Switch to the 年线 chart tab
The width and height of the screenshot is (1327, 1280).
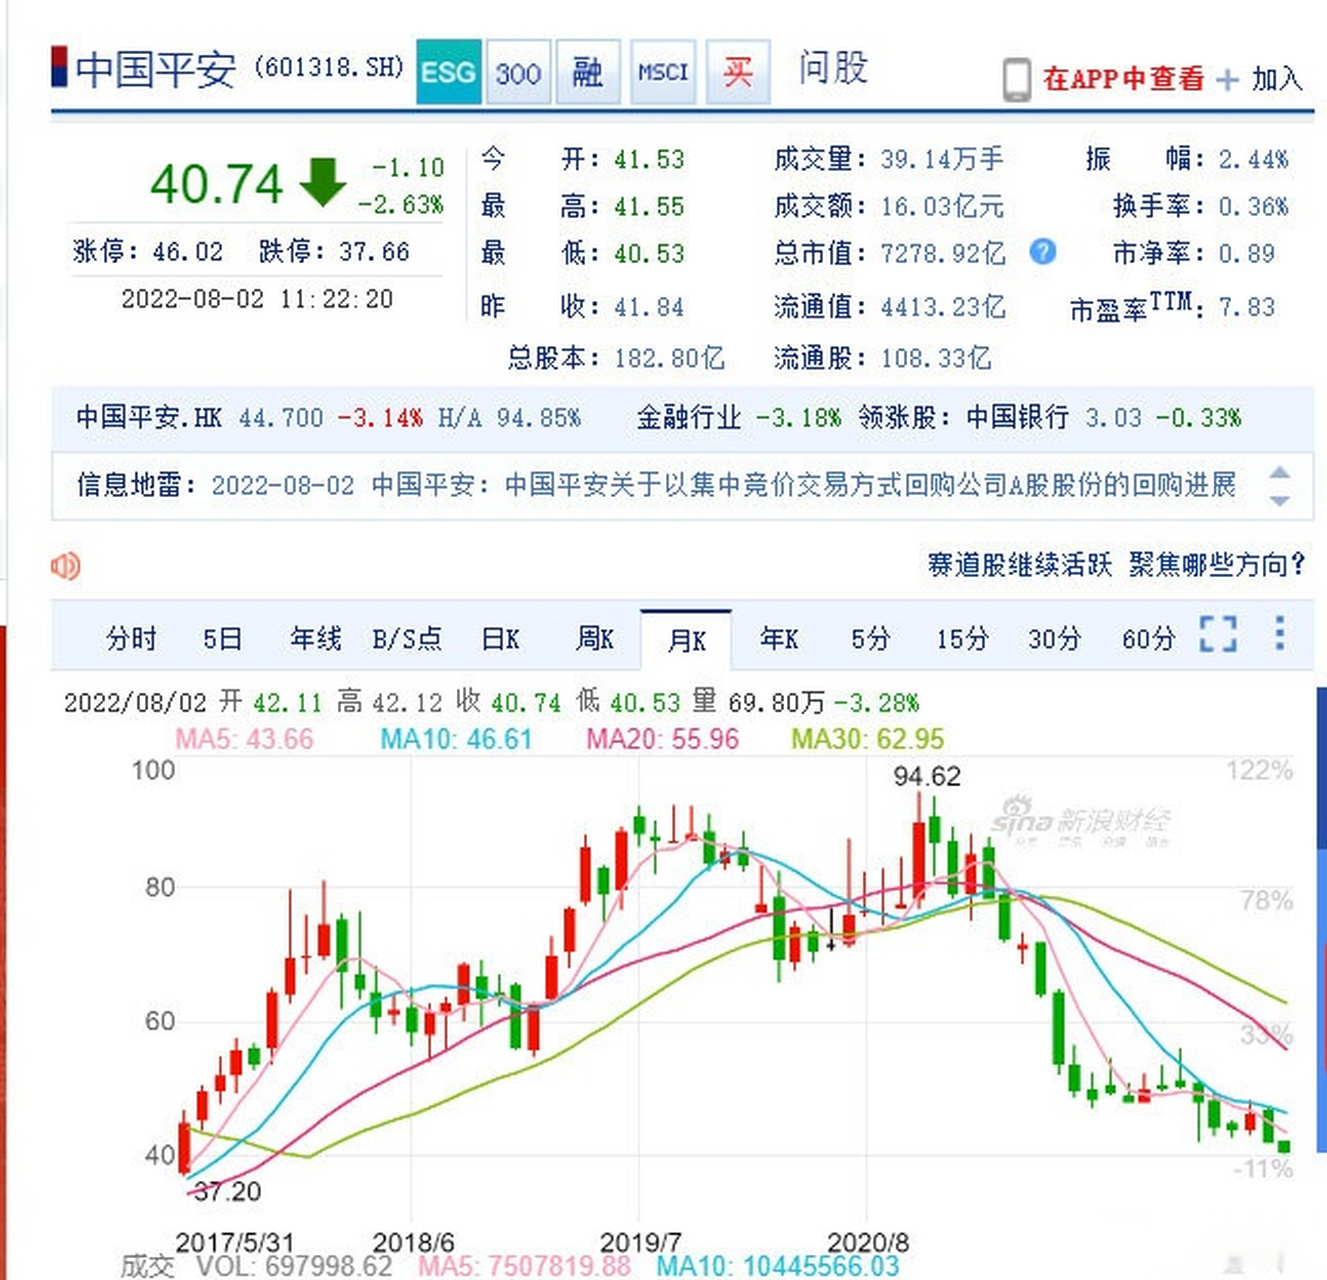click(315, 638)
